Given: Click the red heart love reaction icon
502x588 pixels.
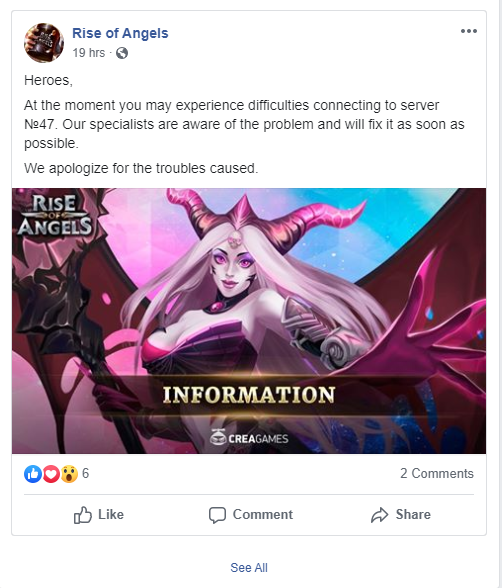Looking at the screenshot, I should [51, 474].
